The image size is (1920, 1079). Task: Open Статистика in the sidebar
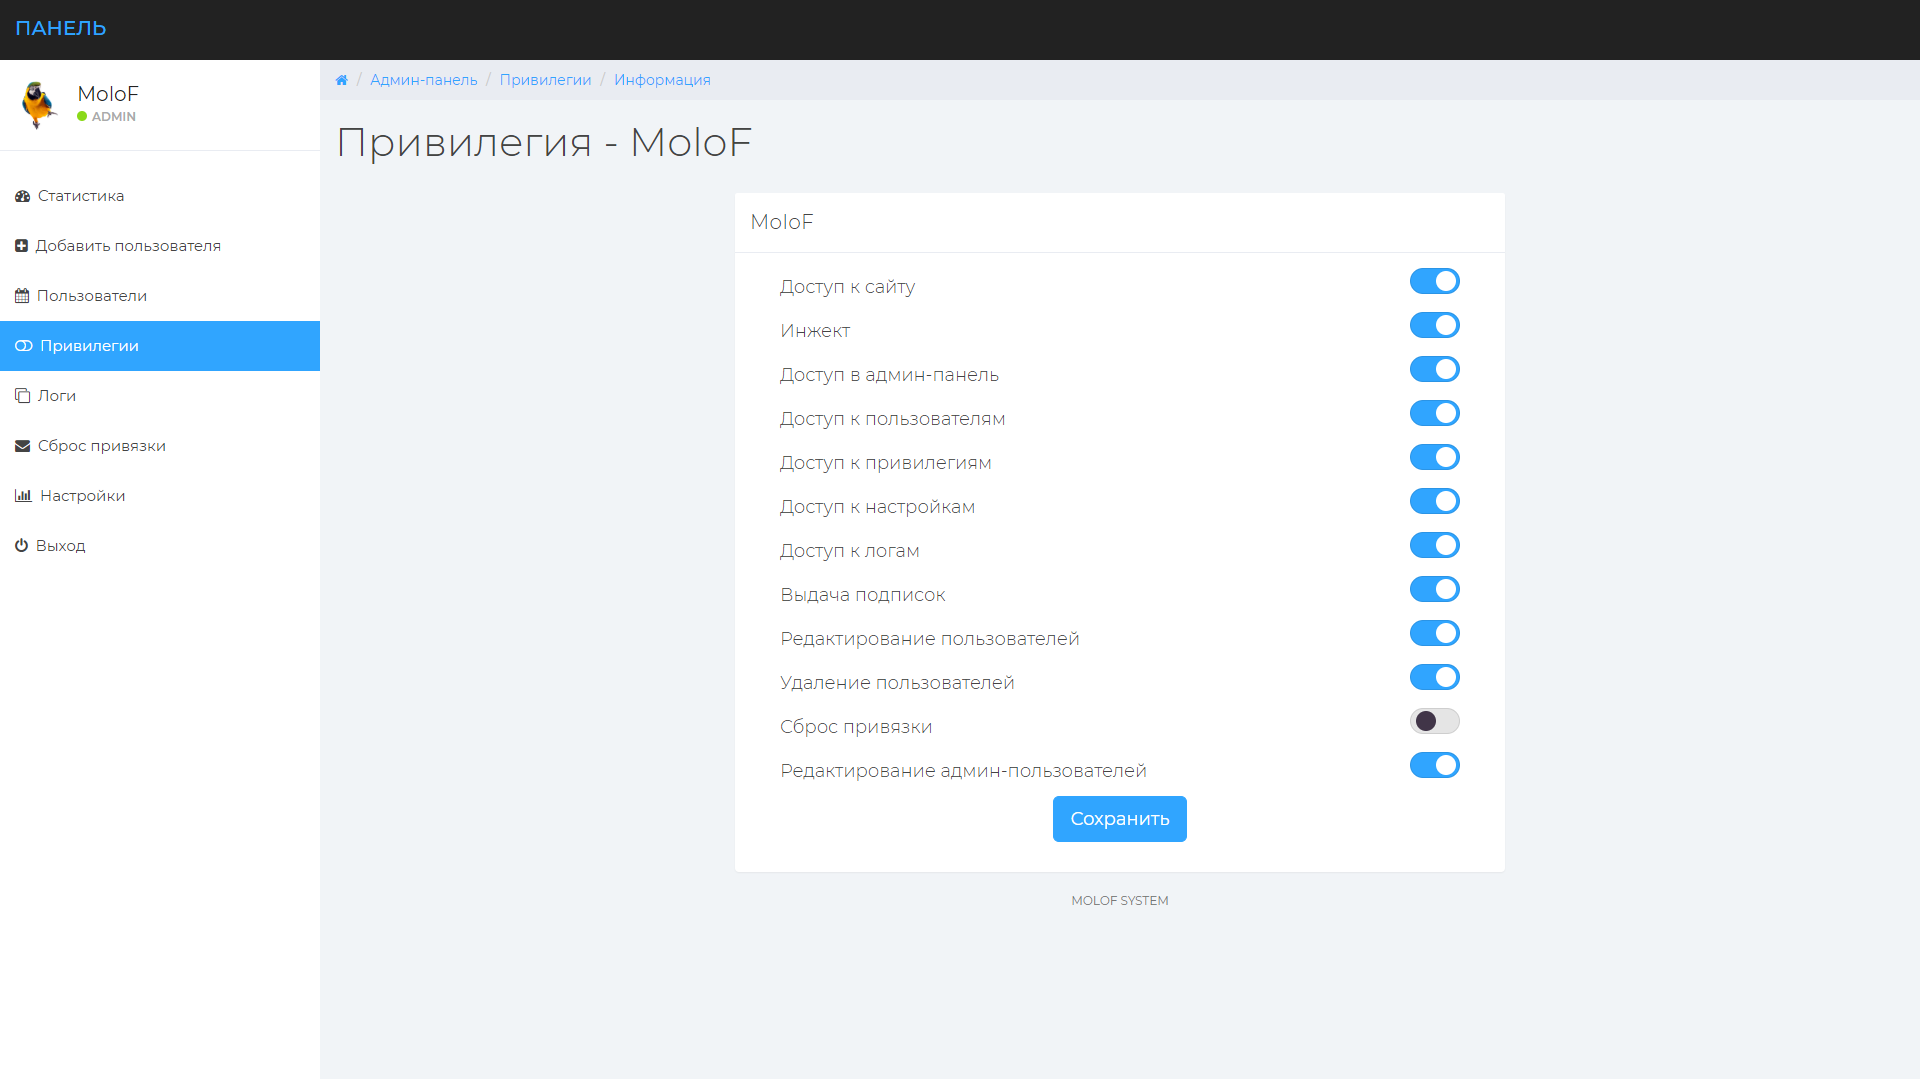tap(160, 196)
